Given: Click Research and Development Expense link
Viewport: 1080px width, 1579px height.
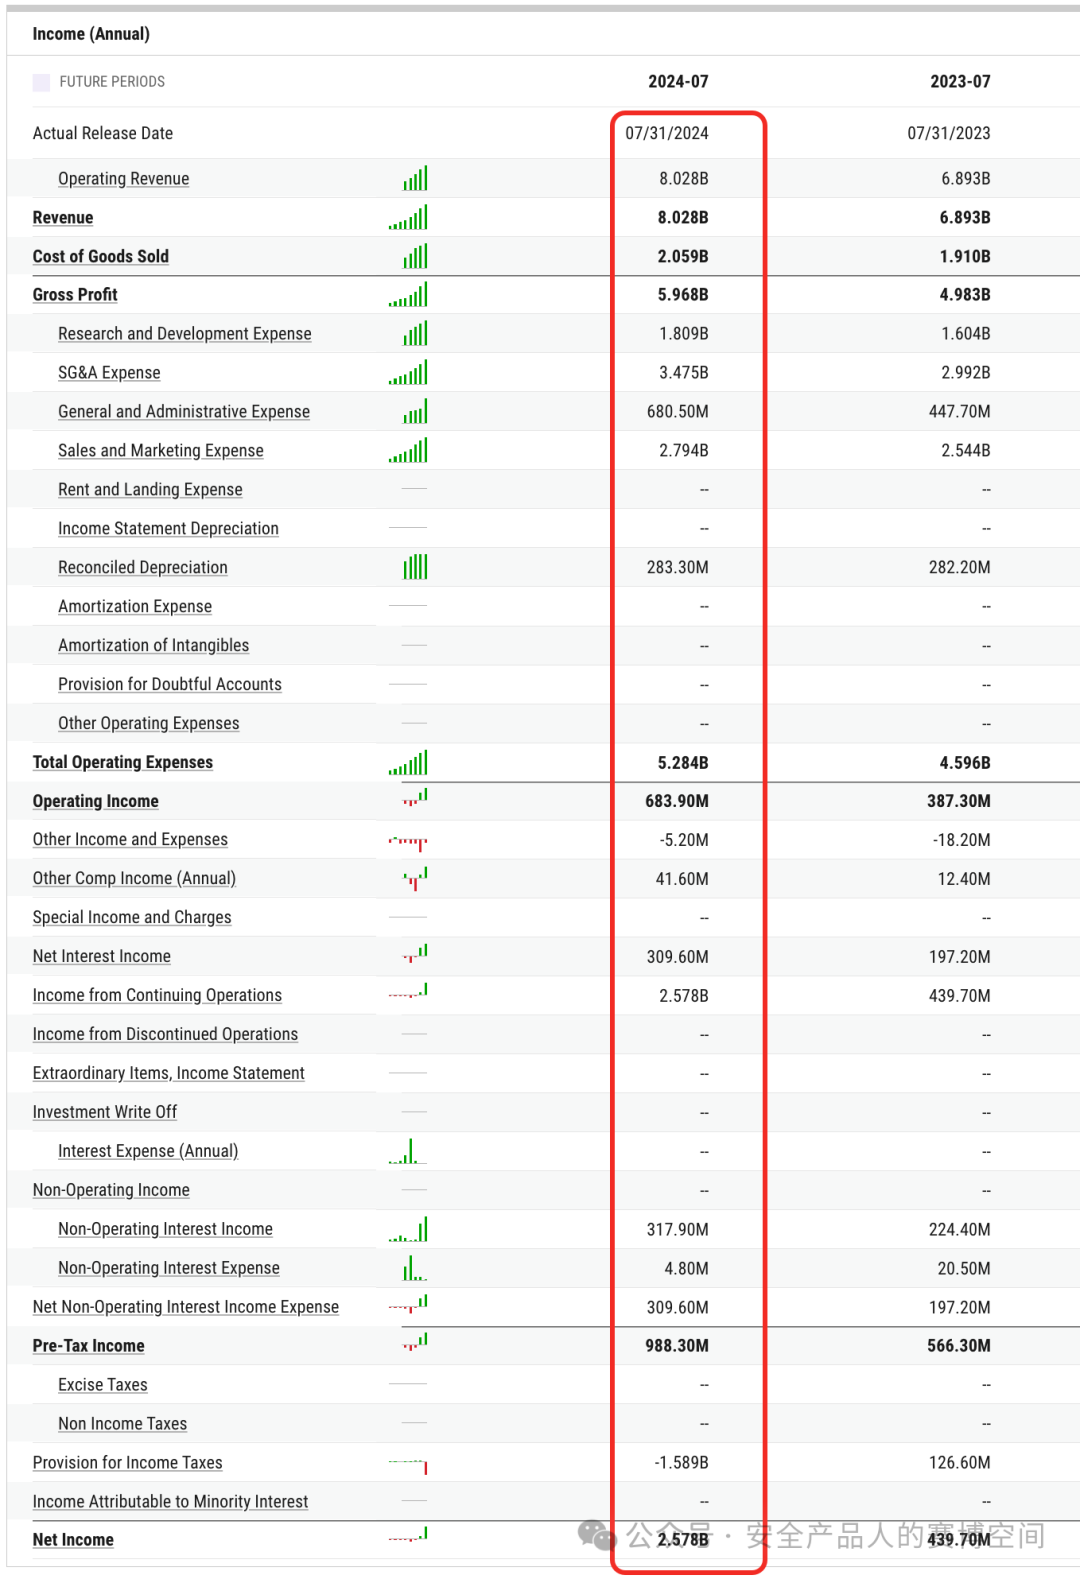Looking at the screenshot, I should [185, 334].
